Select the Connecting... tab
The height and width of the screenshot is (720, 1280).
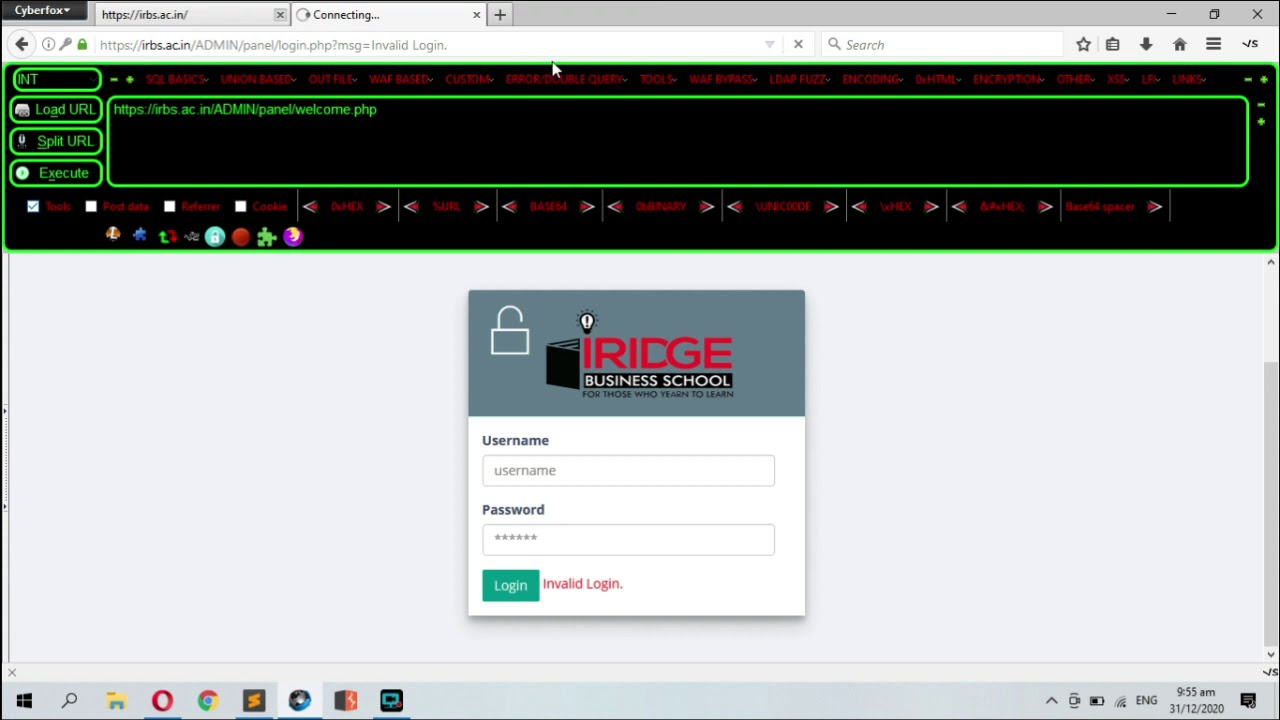click(x=388, y=14)
